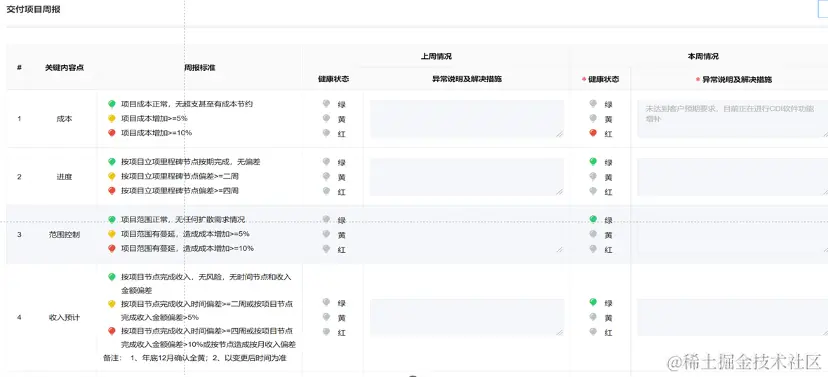
Task: Choose this week yellow status for 进度
Action: pos(593,177)
